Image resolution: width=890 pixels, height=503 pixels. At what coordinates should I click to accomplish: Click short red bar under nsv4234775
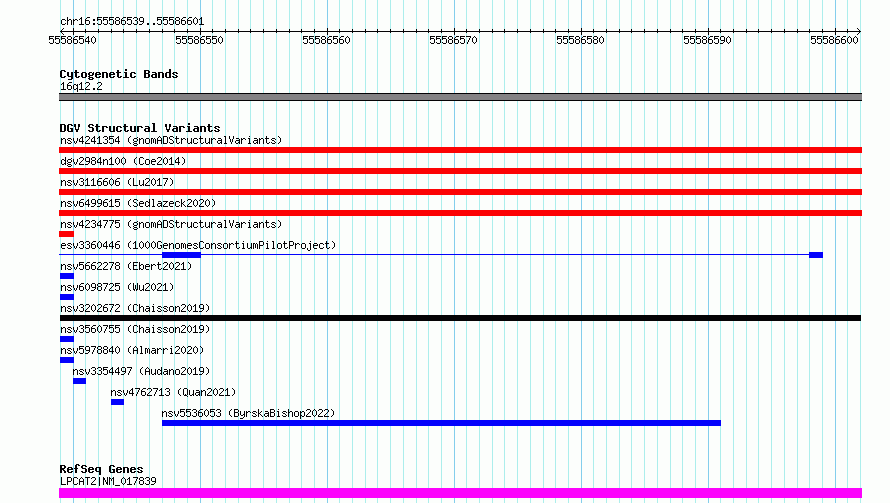tap(66, 234)
